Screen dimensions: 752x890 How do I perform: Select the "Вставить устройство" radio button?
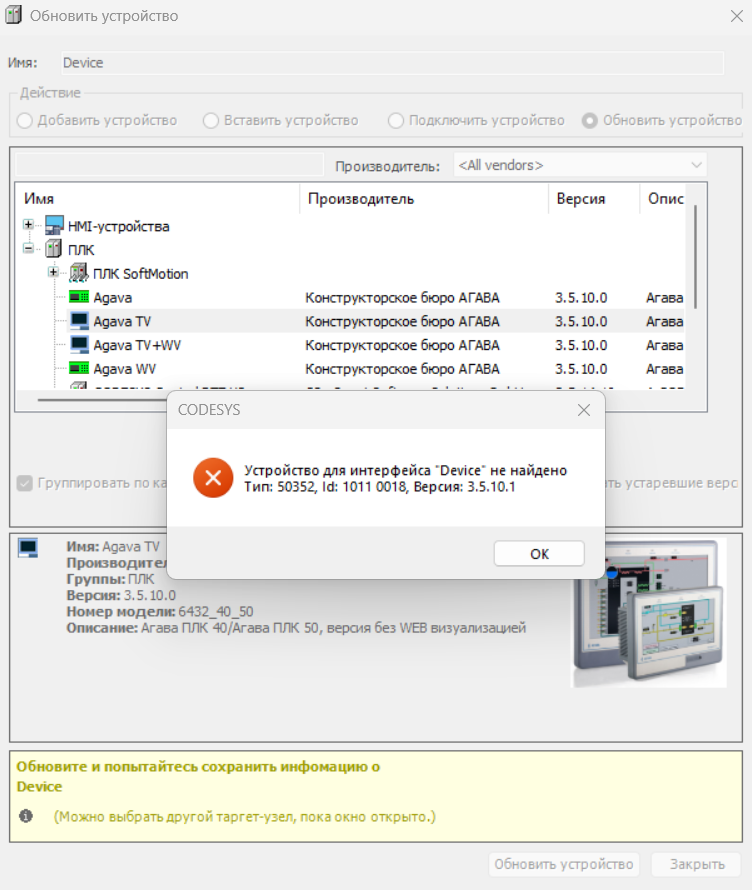pyautogui.click(x=211, y=120)
